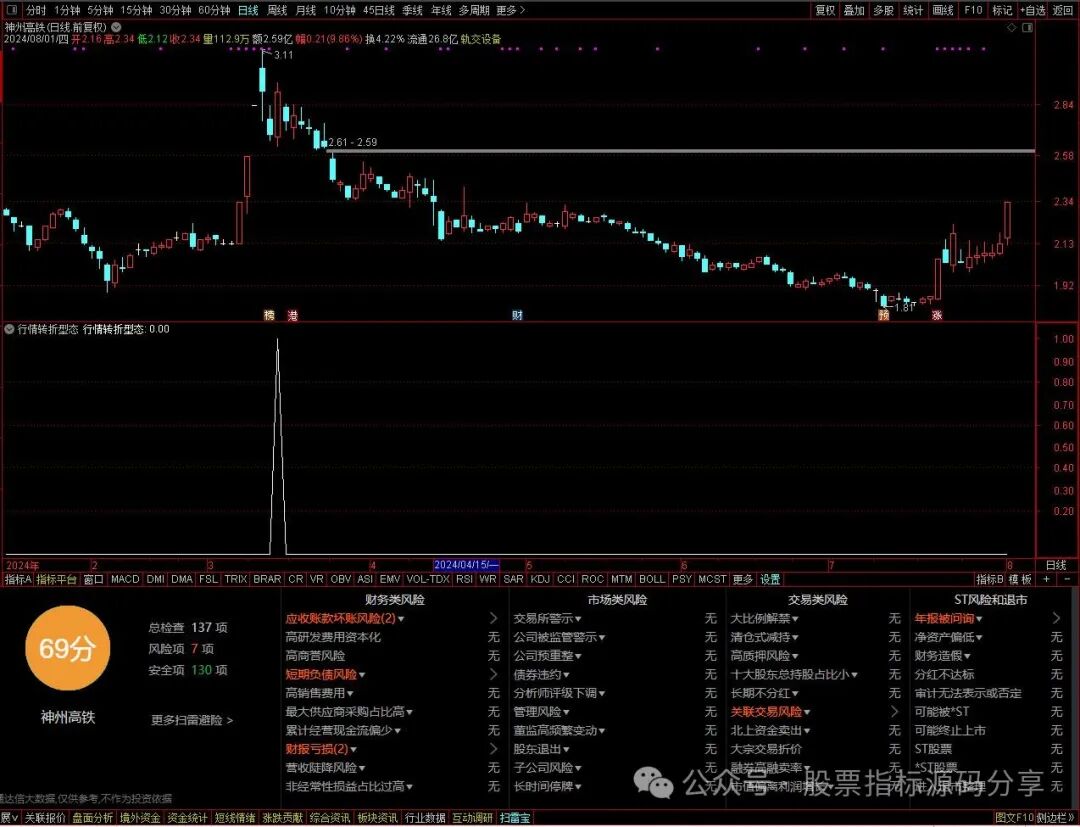Click the blue 财 marker below the chart
Viewport: 1080px width, 827px height.
pyautogui.click(x=517, y=315)
